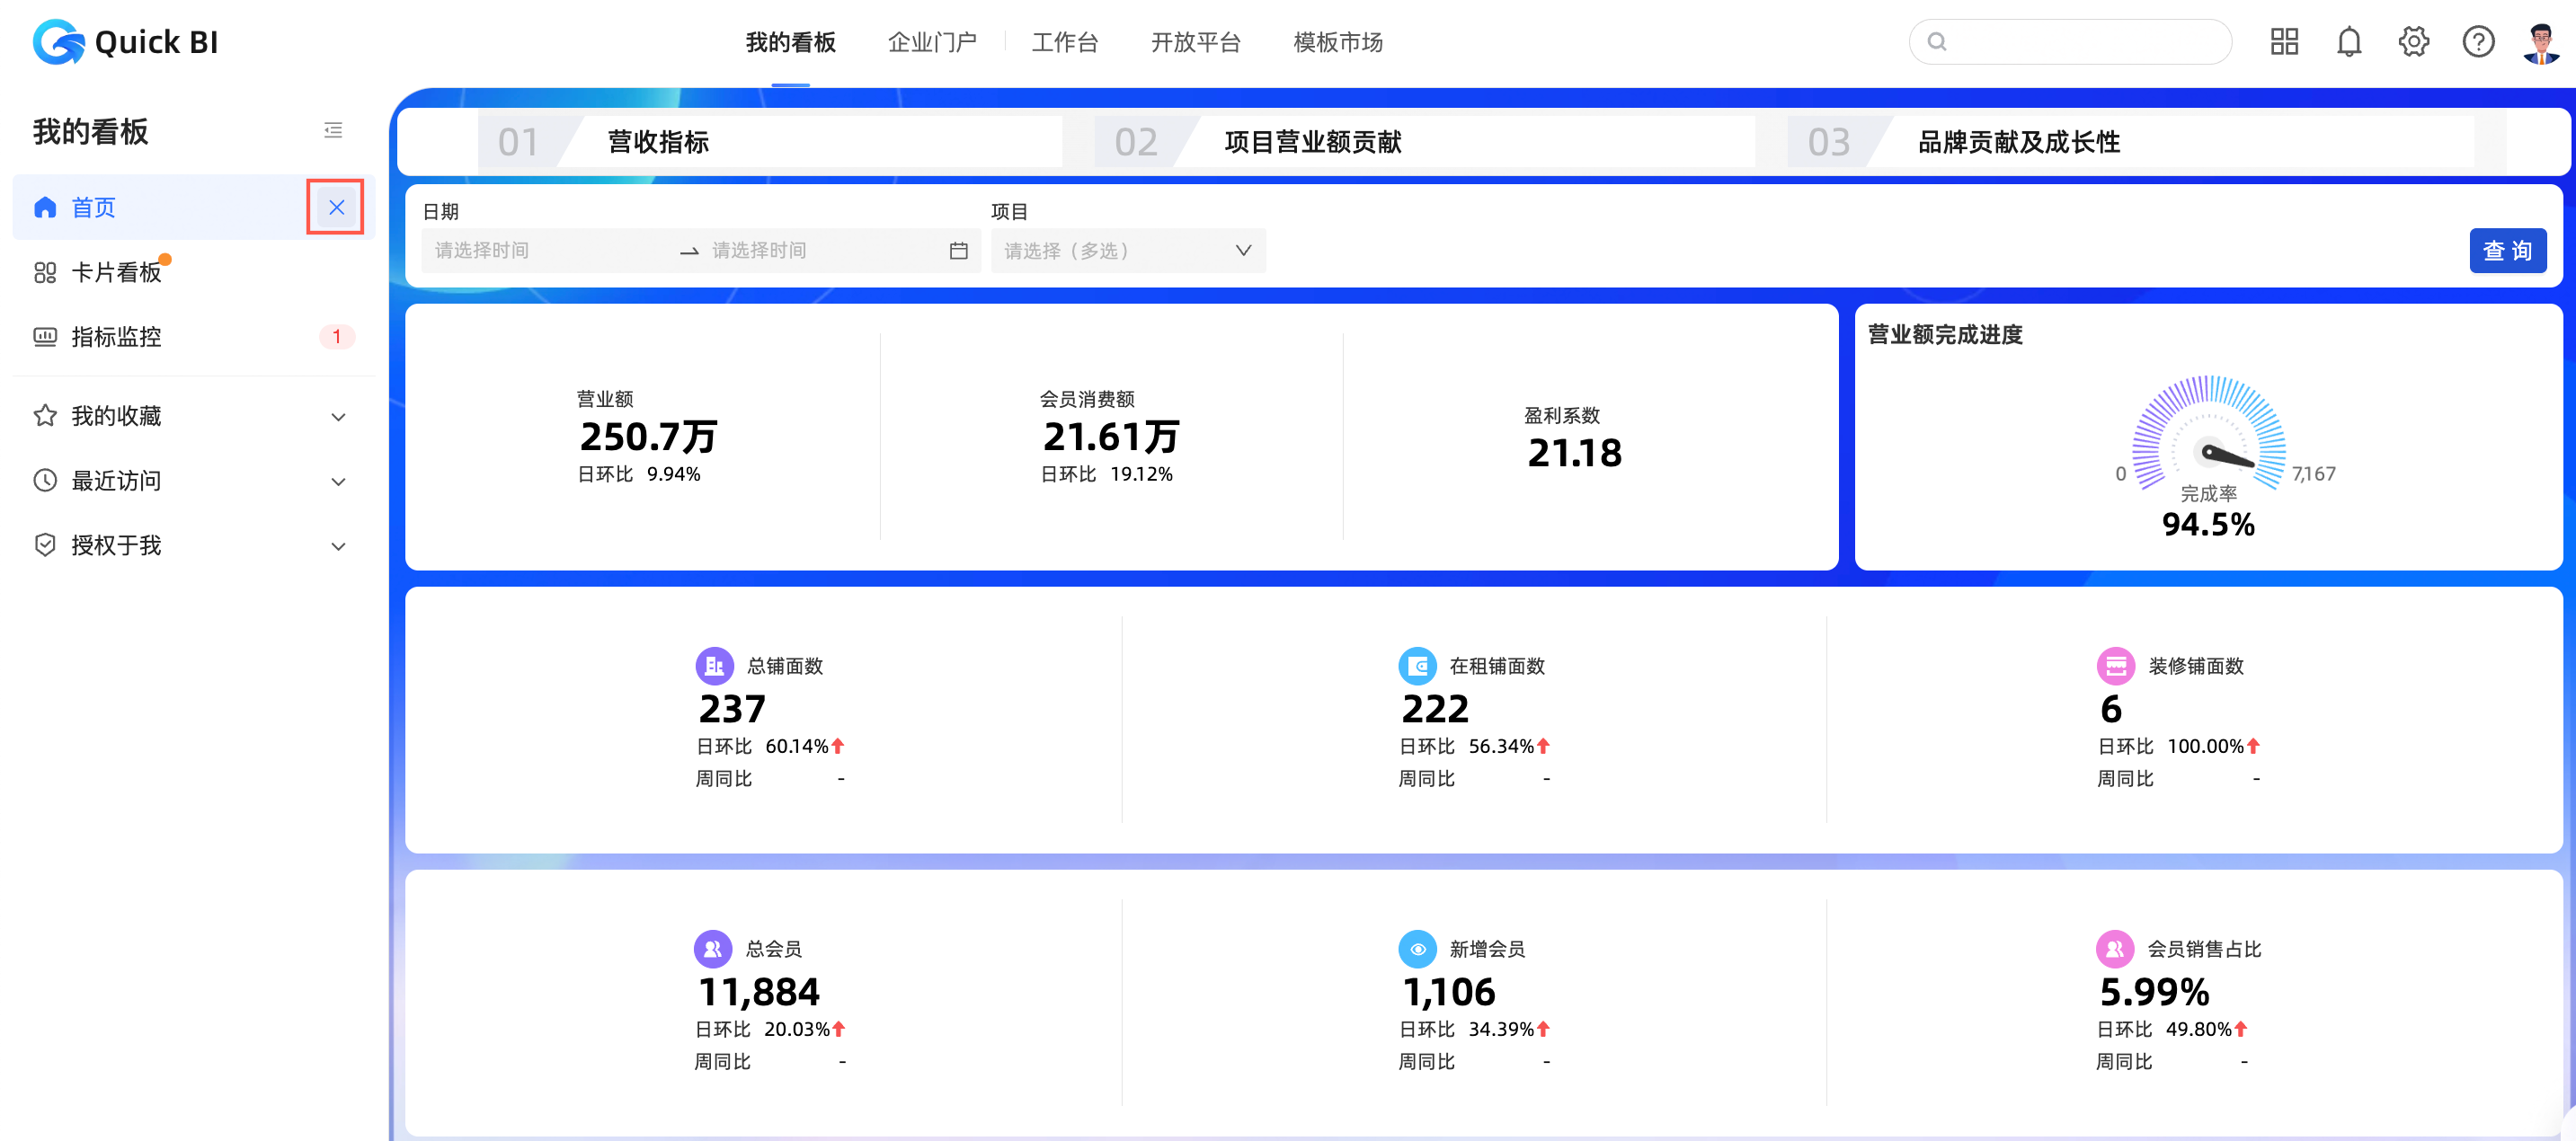Click the help question mark icon
Viewport: 2576px width, 1141px height.
[x=2478, y=42]
